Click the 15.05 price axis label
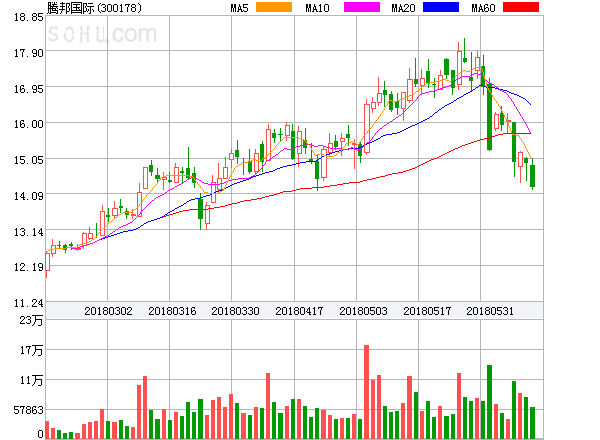600x440 pixels. (29, 160)
